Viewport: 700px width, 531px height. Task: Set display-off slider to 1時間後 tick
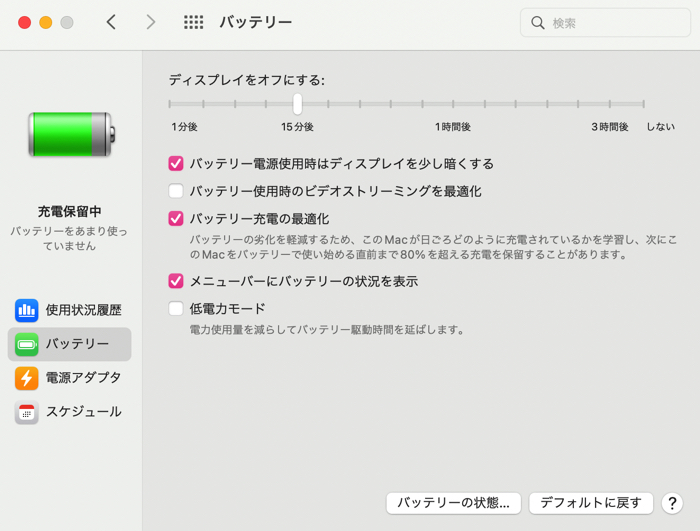[x=453, y=104]
